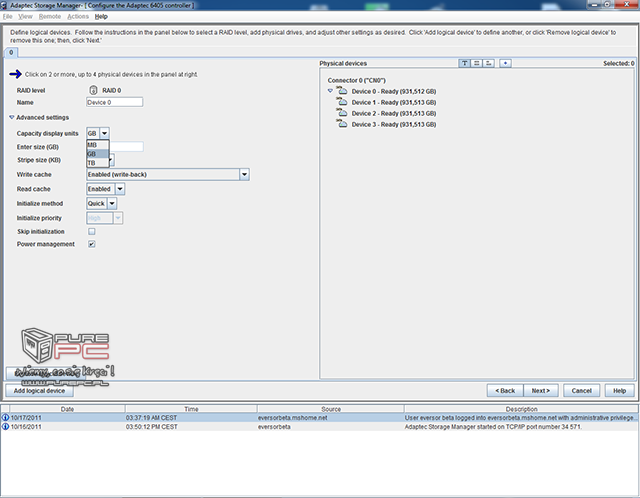Select Device 3 - Ready (931,513 GB)
Image resolution: width=640 pixels, height=498 pixels.
(394, 124)
